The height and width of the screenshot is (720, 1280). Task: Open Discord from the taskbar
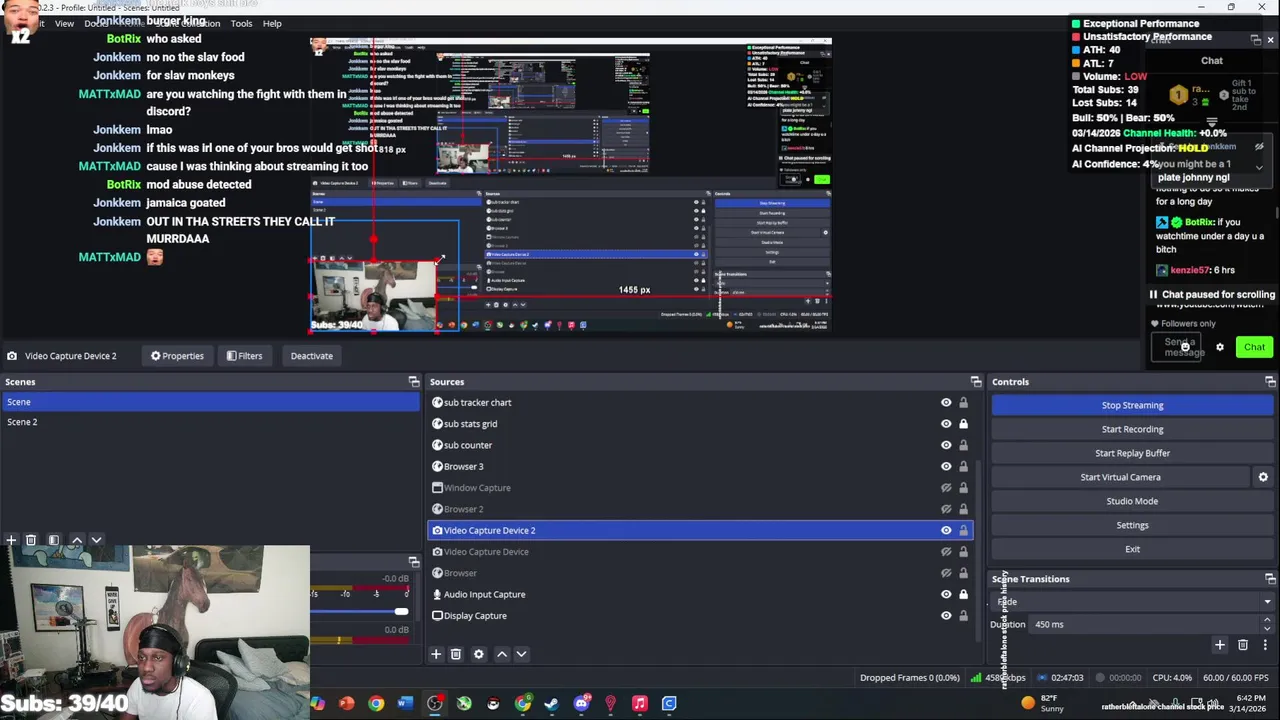pos(581,704)
